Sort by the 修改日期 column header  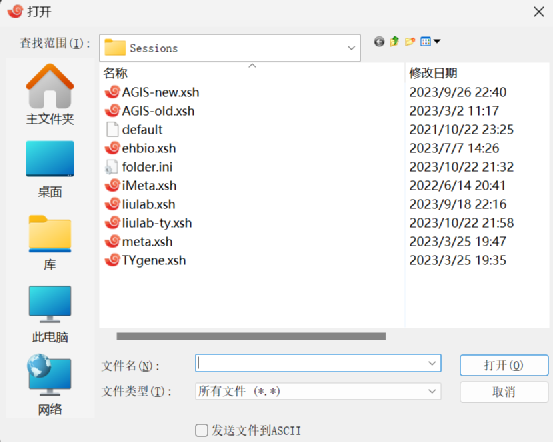coord(433,73)
